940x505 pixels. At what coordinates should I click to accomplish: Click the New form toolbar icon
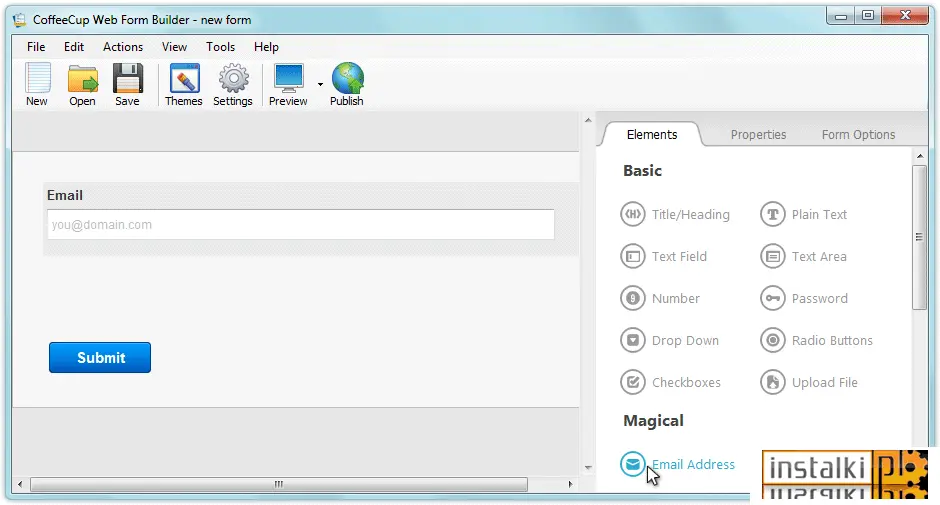click(37, 85)
